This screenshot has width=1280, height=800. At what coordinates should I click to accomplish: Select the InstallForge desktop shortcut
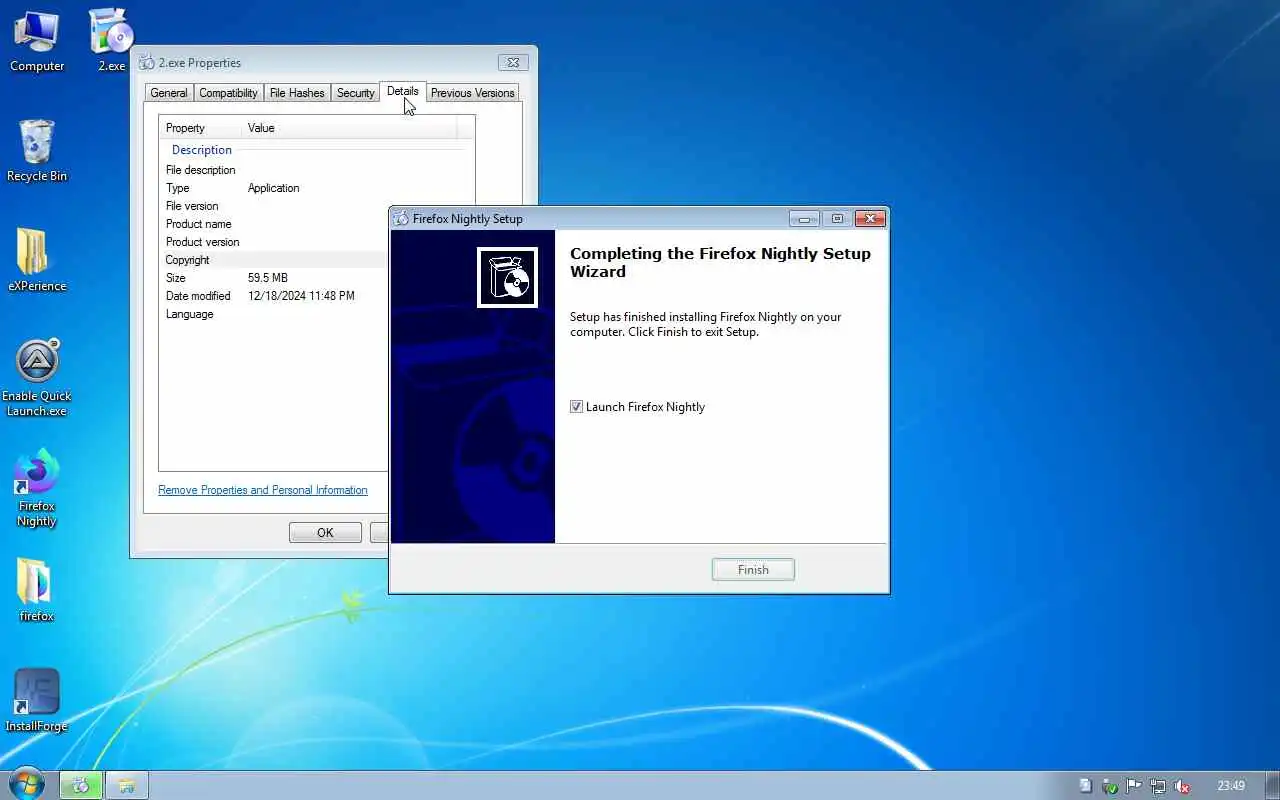click(x=36, y=701)
